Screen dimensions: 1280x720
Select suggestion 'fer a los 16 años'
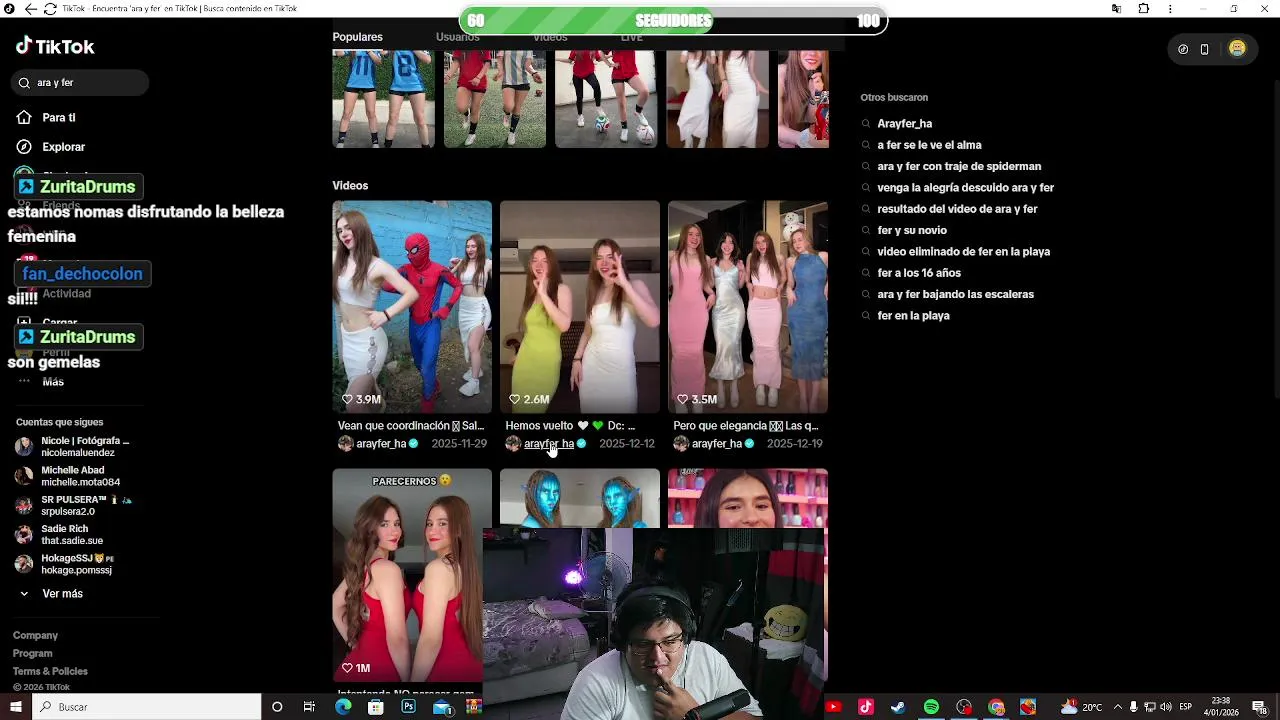[919, 273]
